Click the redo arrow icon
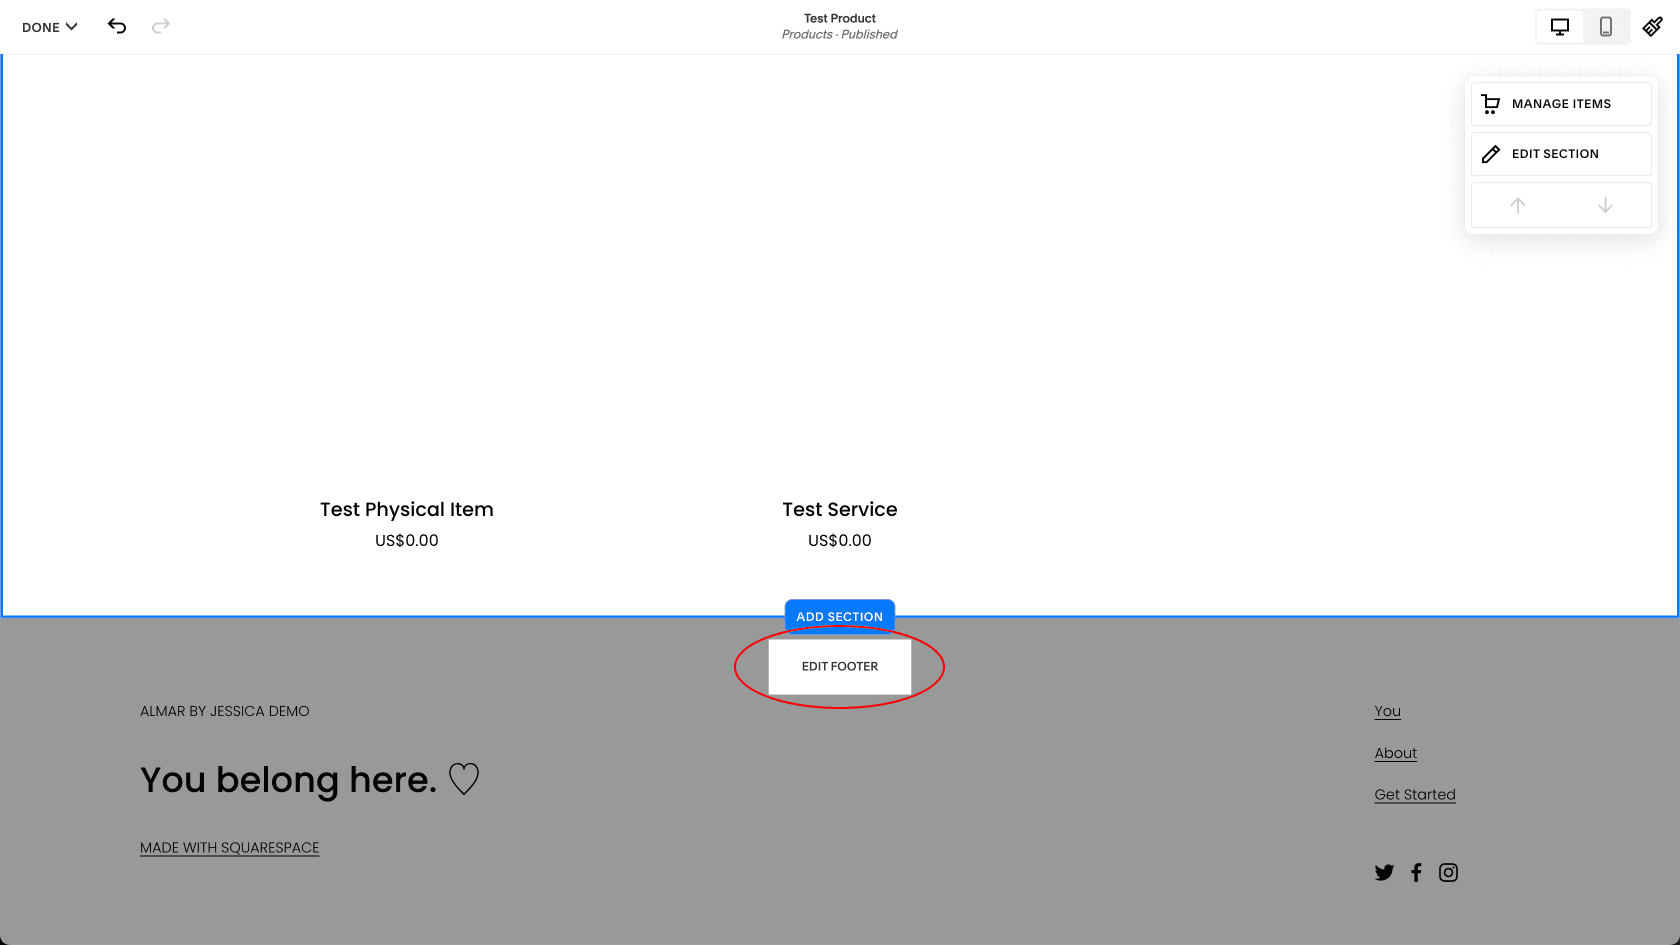This screenshot has width=1680, height=945. 161,26
